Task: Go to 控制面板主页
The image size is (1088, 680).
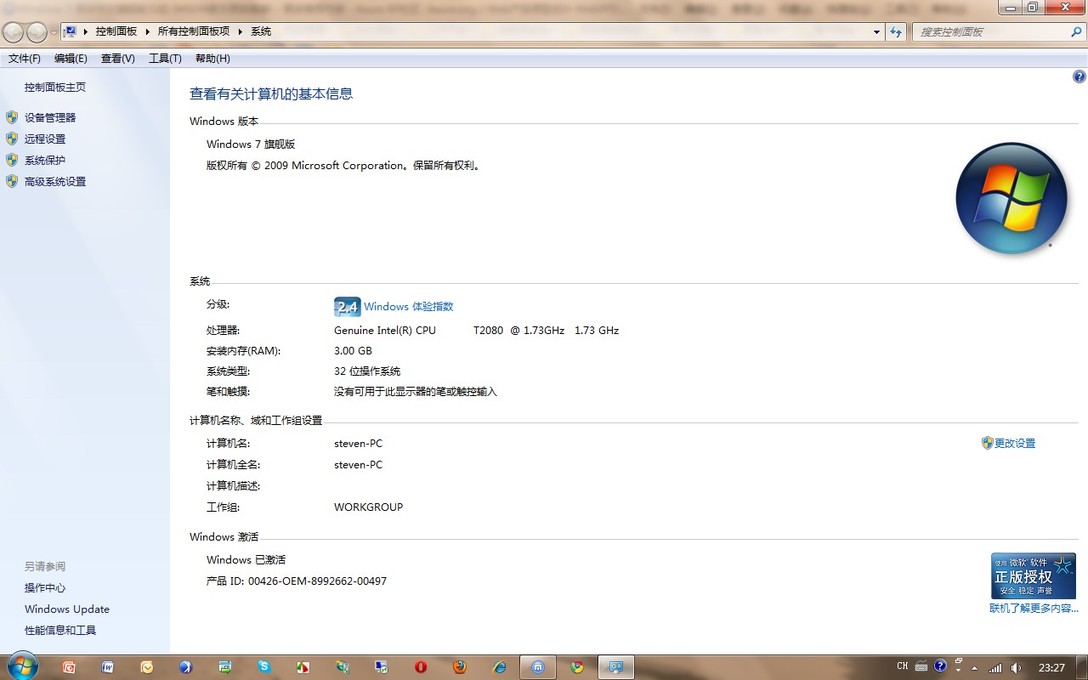Action: (56, 87)
